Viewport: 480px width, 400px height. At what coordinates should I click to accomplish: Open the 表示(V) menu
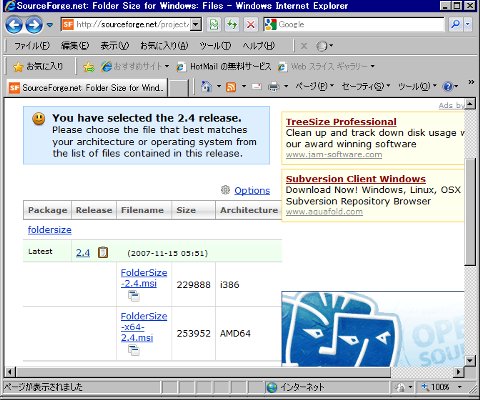pos(115,46)
